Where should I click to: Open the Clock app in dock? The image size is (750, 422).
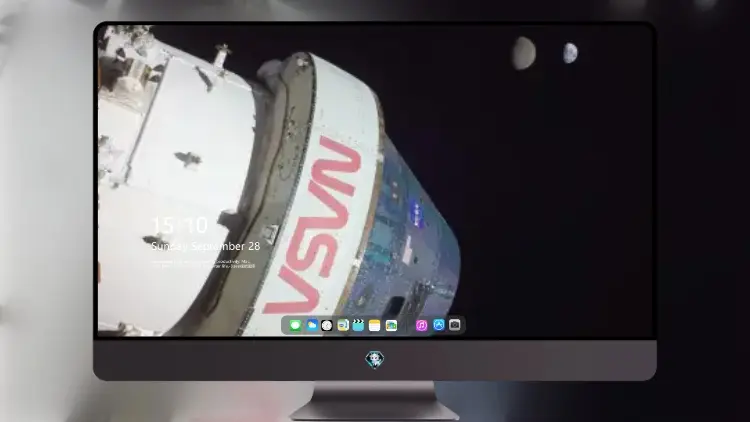click(x=327, y=325)
